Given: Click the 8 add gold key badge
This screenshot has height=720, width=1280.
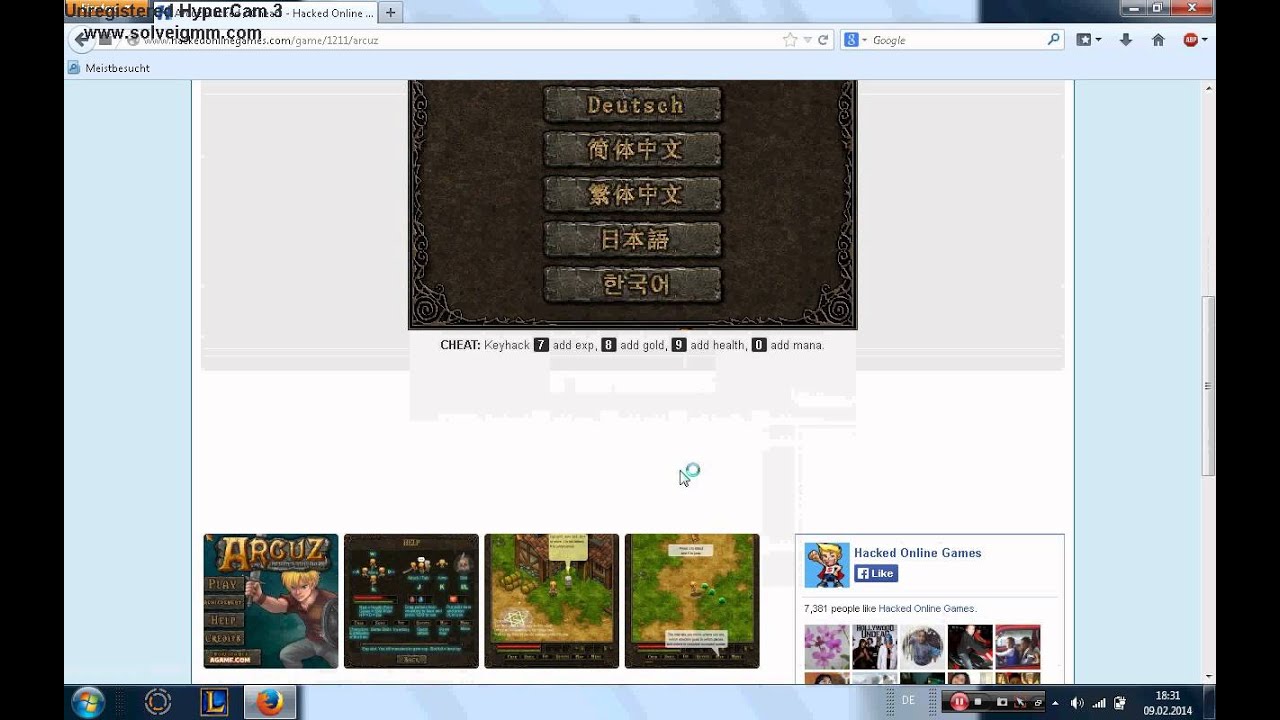Looking at the screenshot, I should coord(608,345).
